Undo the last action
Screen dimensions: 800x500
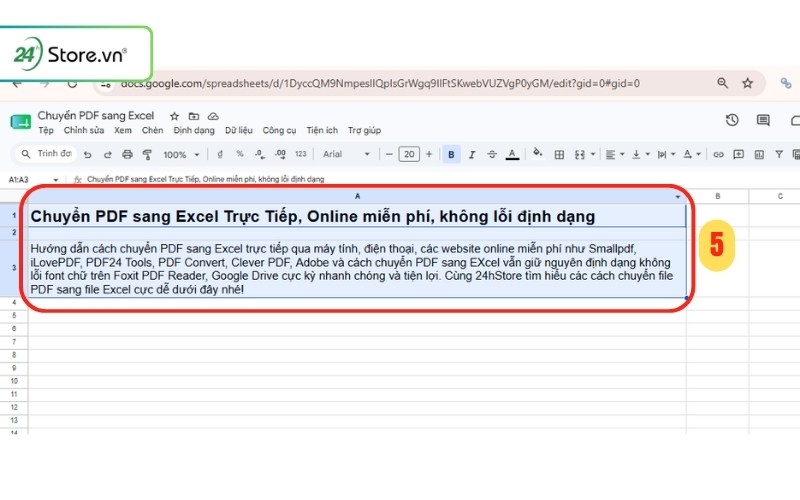coord(88,154)
